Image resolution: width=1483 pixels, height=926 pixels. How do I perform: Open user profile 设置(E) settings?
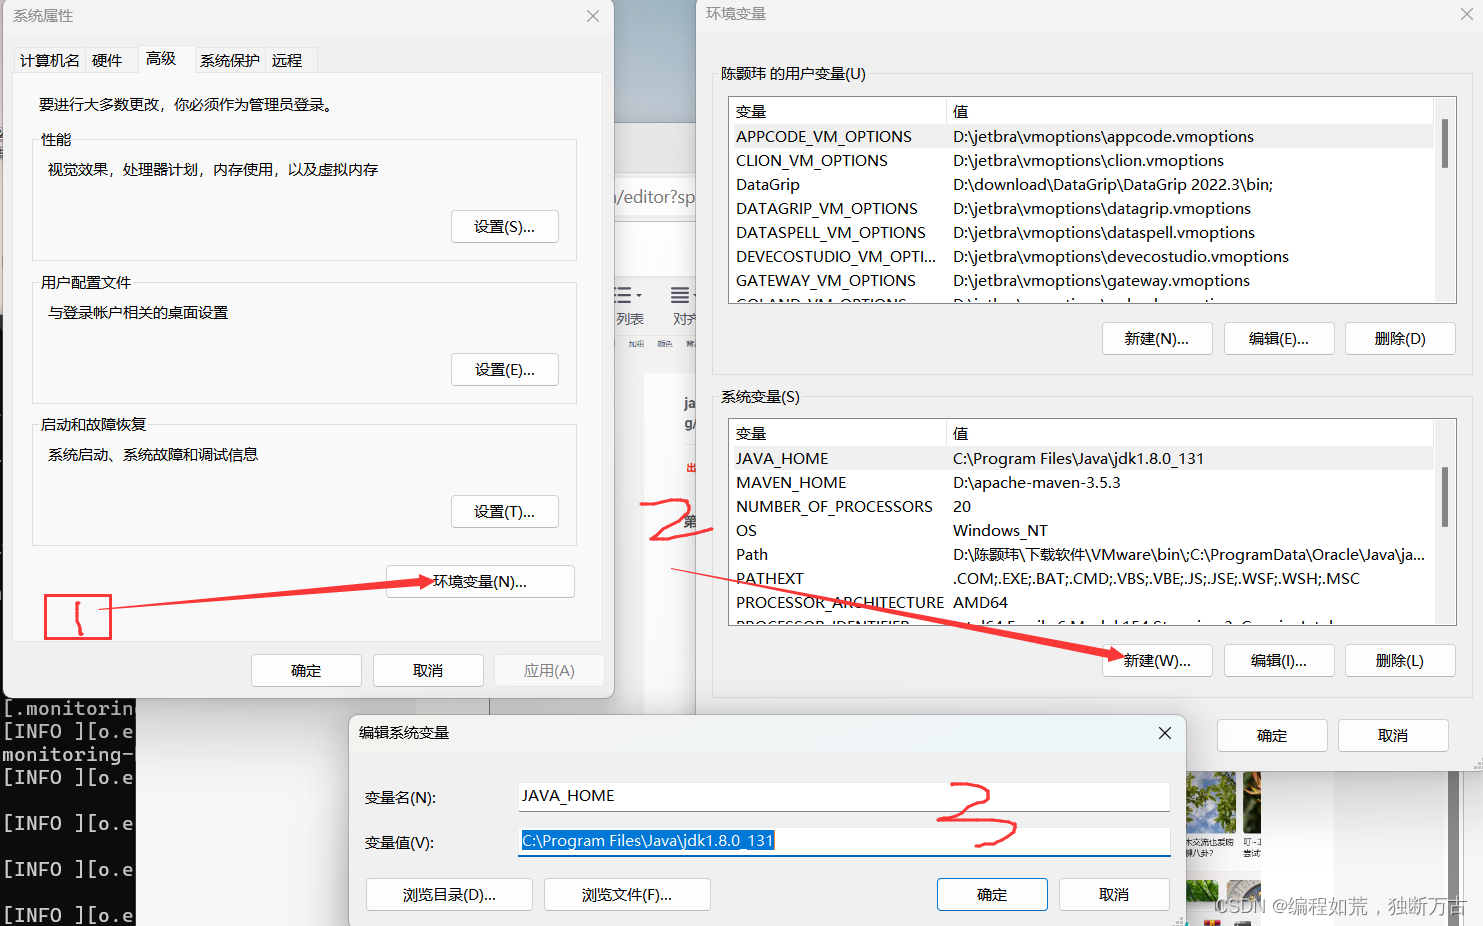504,369
